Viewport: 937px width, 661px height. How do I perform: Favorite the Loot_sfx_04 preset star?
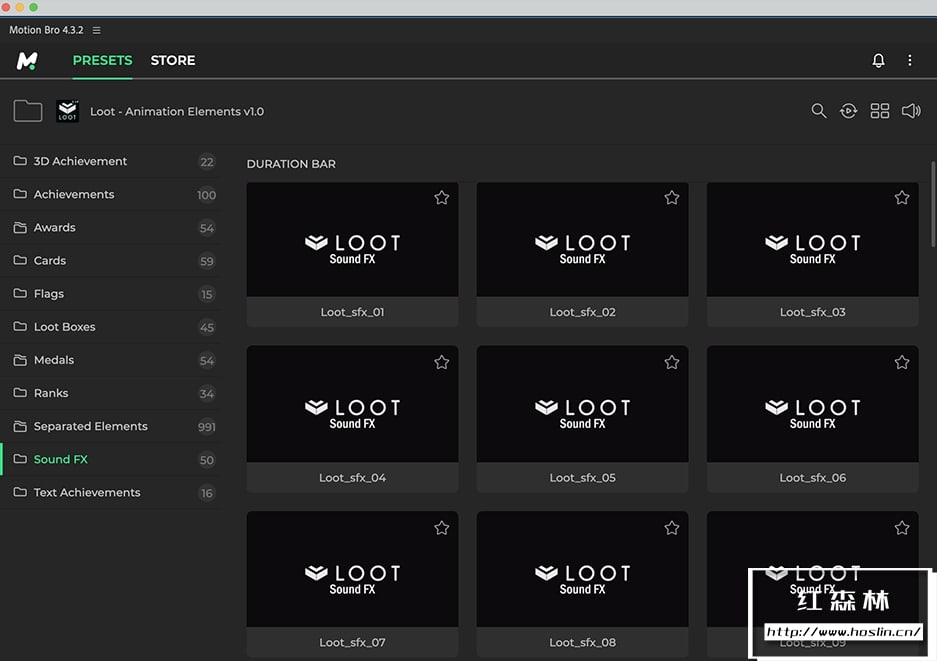pyautogui.click(x=442, y=362)
